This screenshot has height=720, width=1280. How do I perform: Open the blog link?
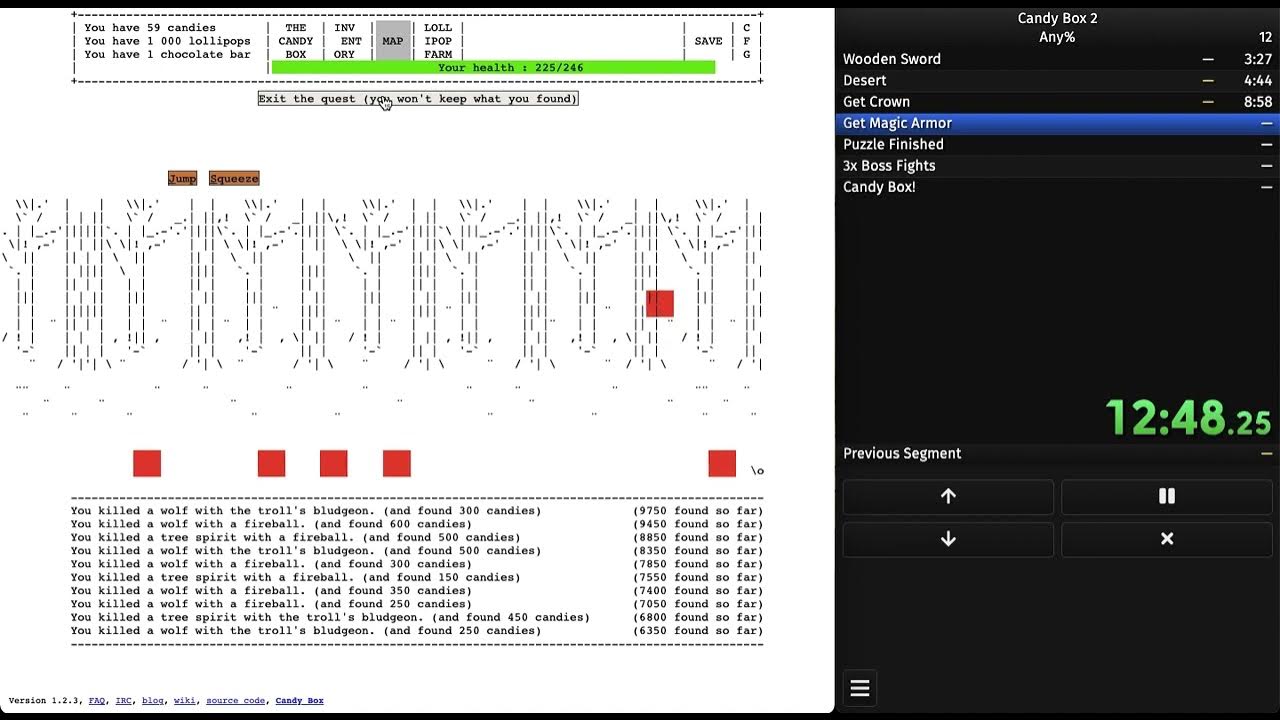point(153,701)
